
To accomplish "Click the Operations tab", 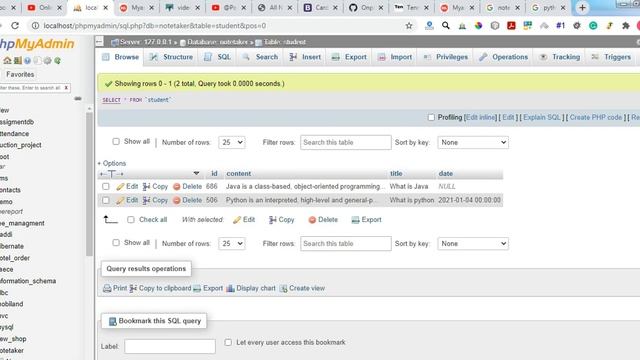I will point(504,57).
